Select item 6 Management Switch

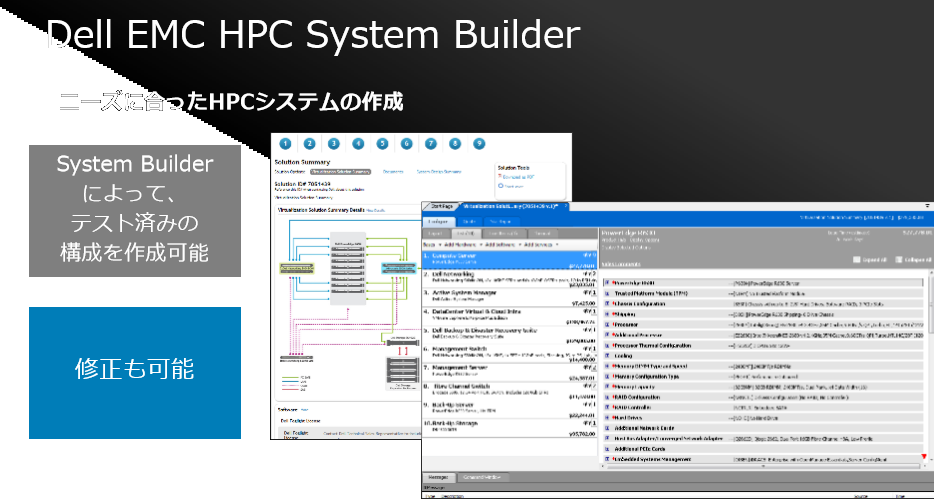(x=509, y=354)
